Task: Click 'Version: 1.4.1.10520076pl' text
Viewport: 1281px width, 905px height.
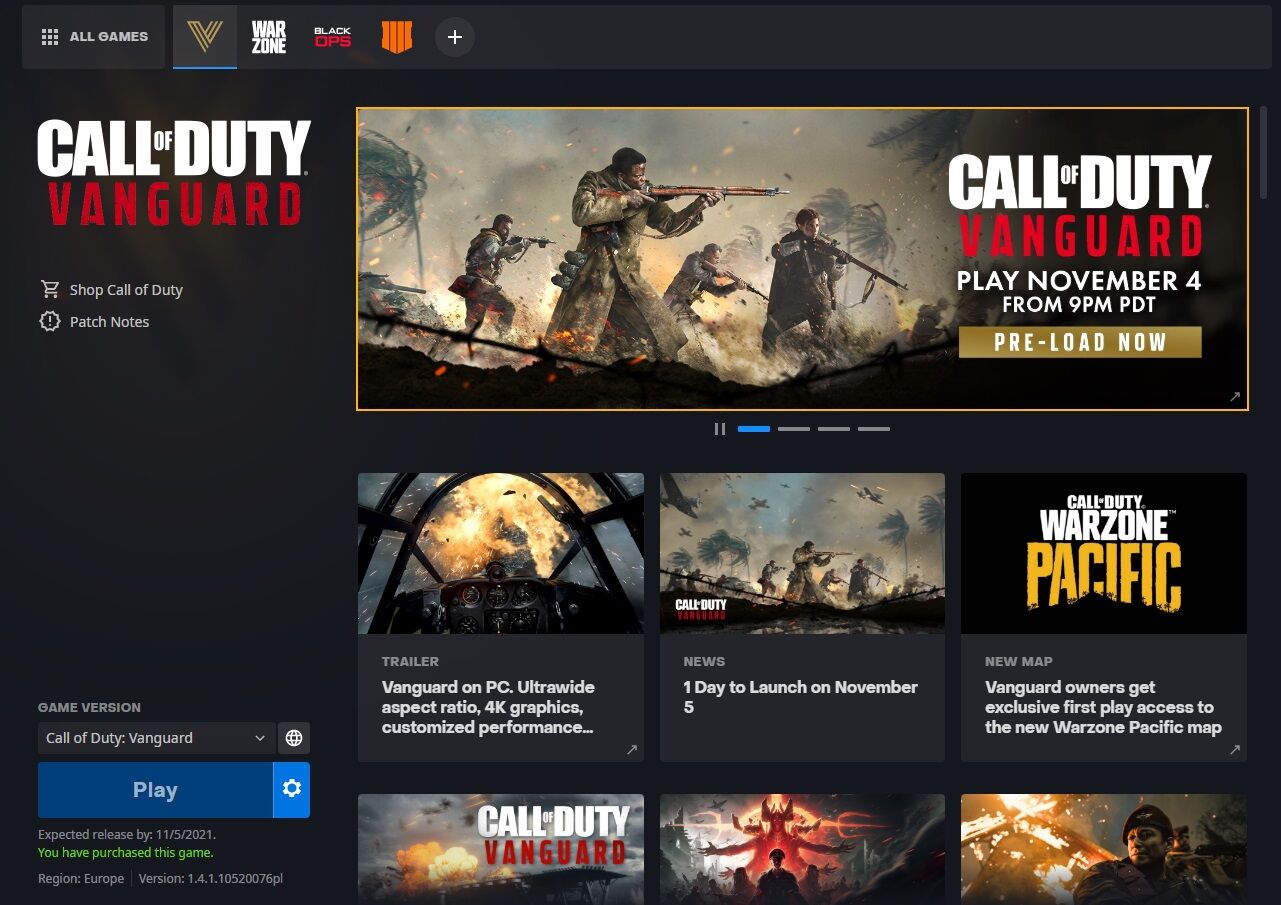Action: coord(211,879)
